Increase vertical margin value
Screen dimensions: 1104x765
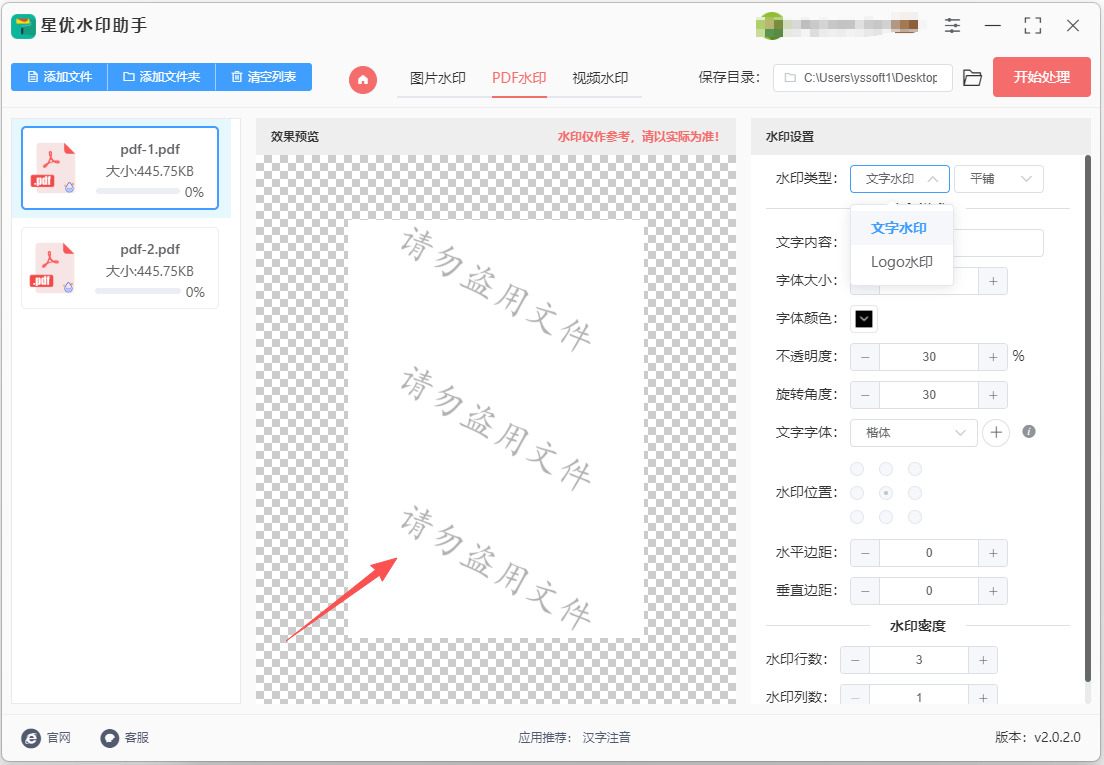(993, 591)
